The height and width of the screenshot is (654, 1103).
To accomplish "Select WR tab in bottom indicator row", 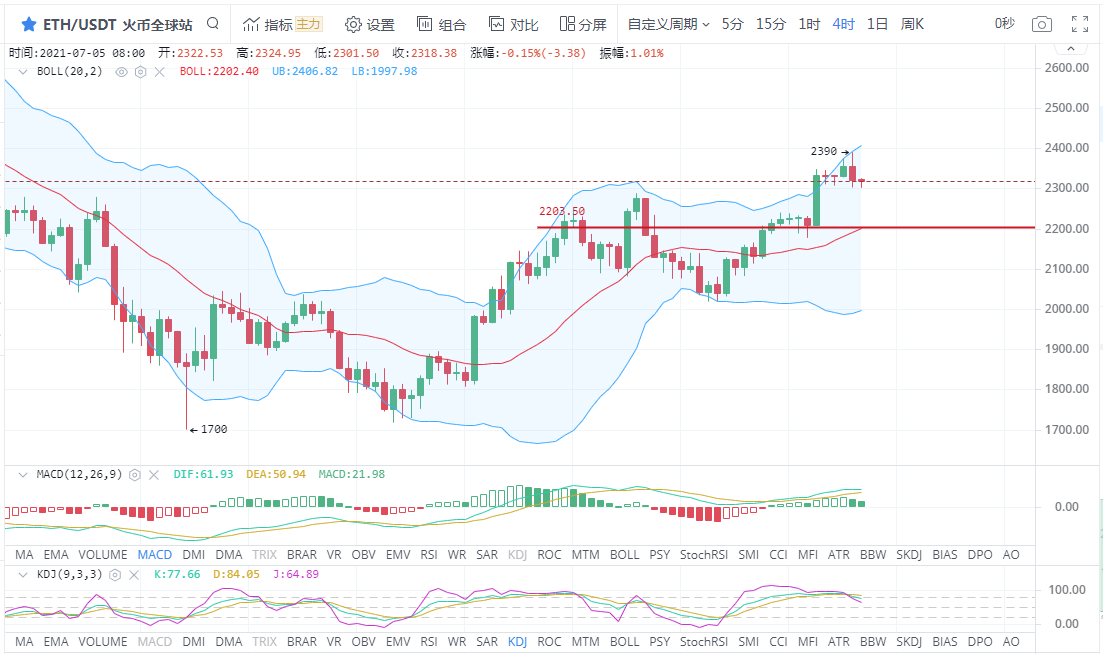I will click(x=457, y=642).
